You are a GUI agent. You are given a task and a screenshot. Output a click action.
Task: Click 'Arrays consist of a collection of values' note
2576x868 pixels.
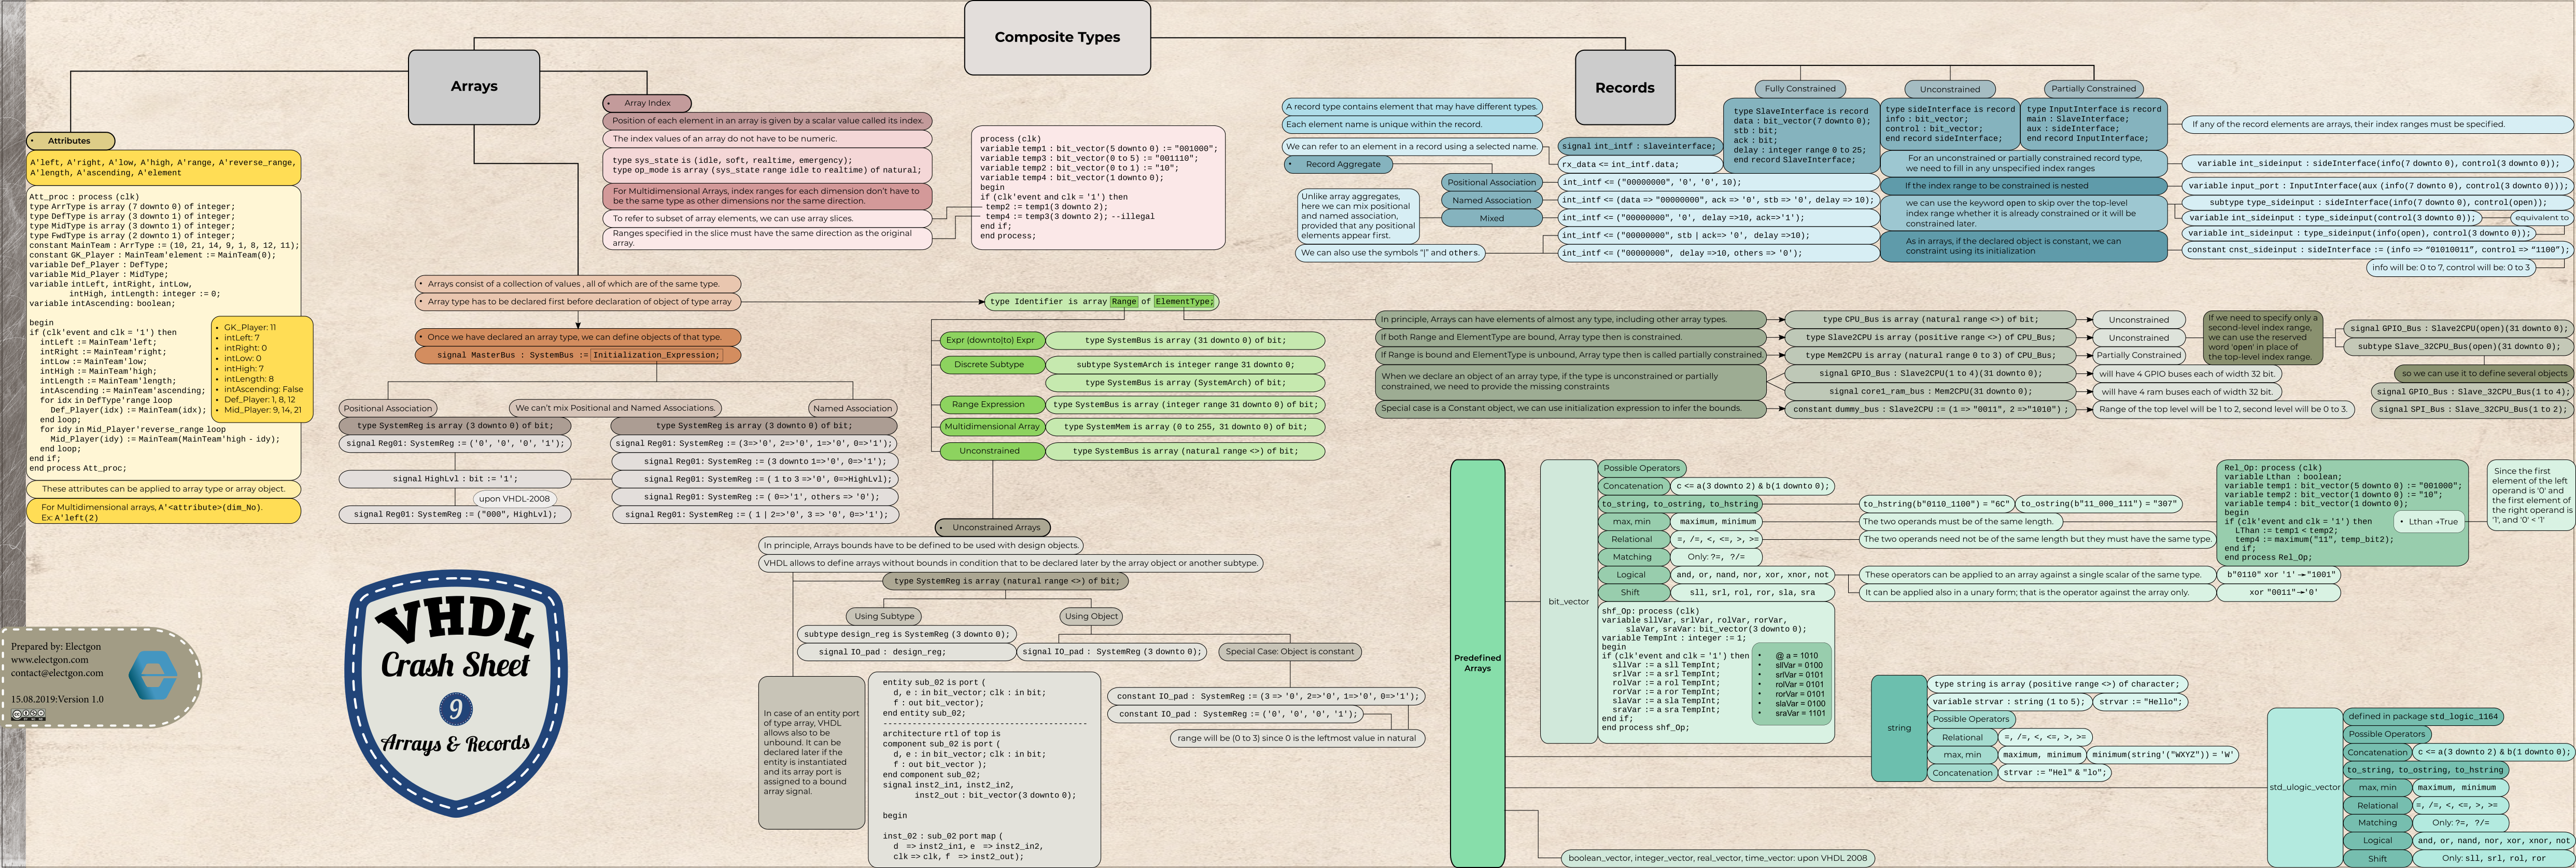point(578,284)
